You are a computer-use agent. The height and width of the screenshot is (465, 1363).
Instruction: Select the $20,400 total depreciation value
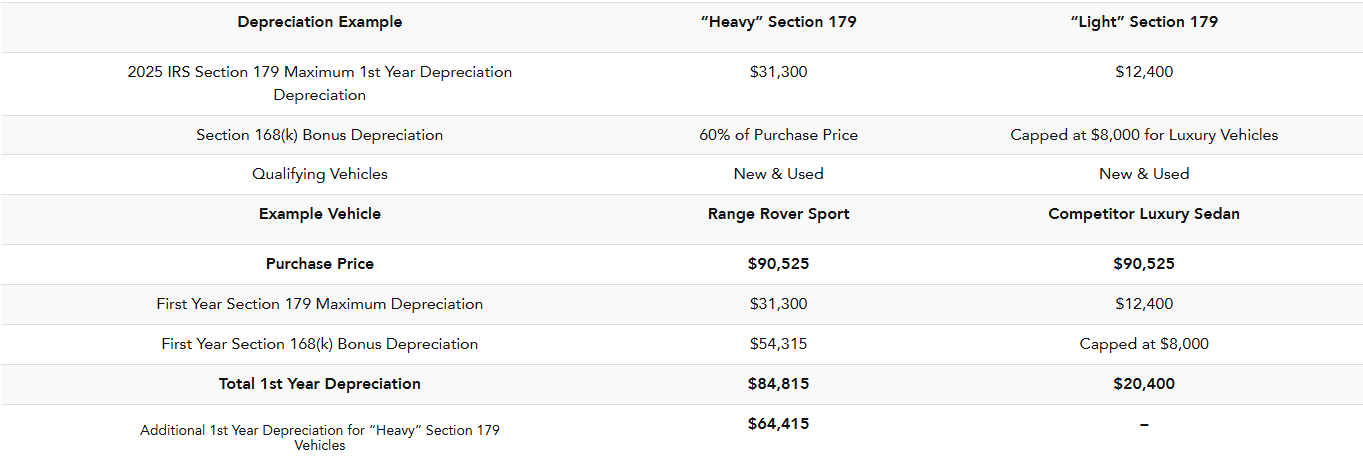point(1143,384)
